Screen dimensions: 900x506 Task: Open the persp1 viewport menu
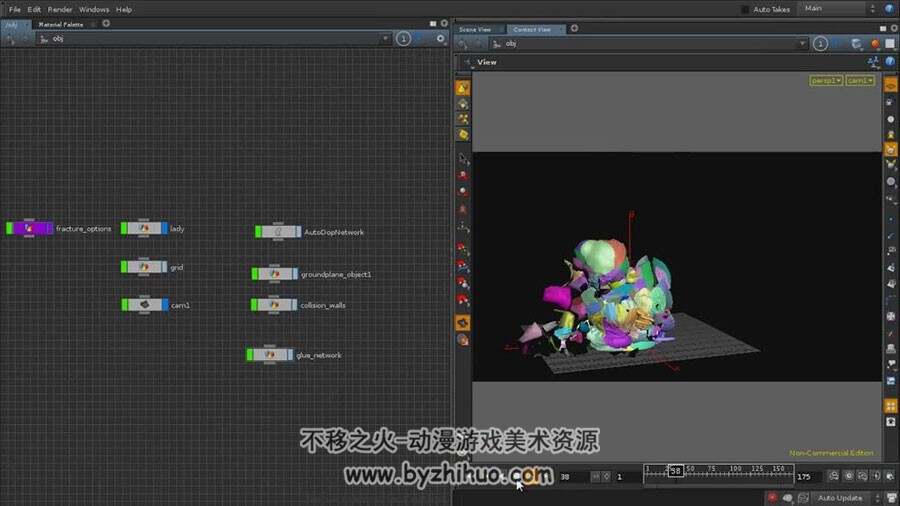pos(826,81)
